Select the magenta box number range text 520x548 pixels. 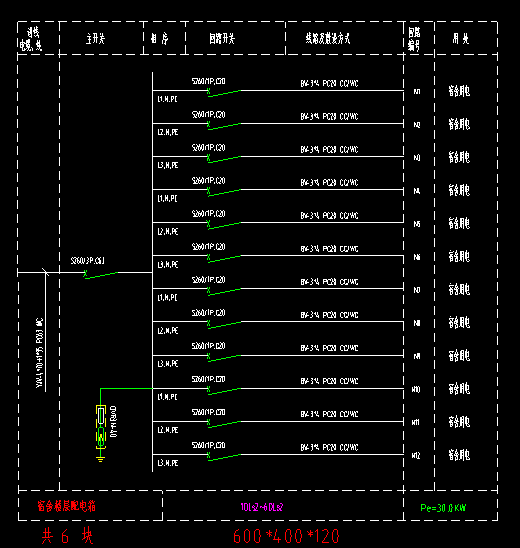coord(262,507)
